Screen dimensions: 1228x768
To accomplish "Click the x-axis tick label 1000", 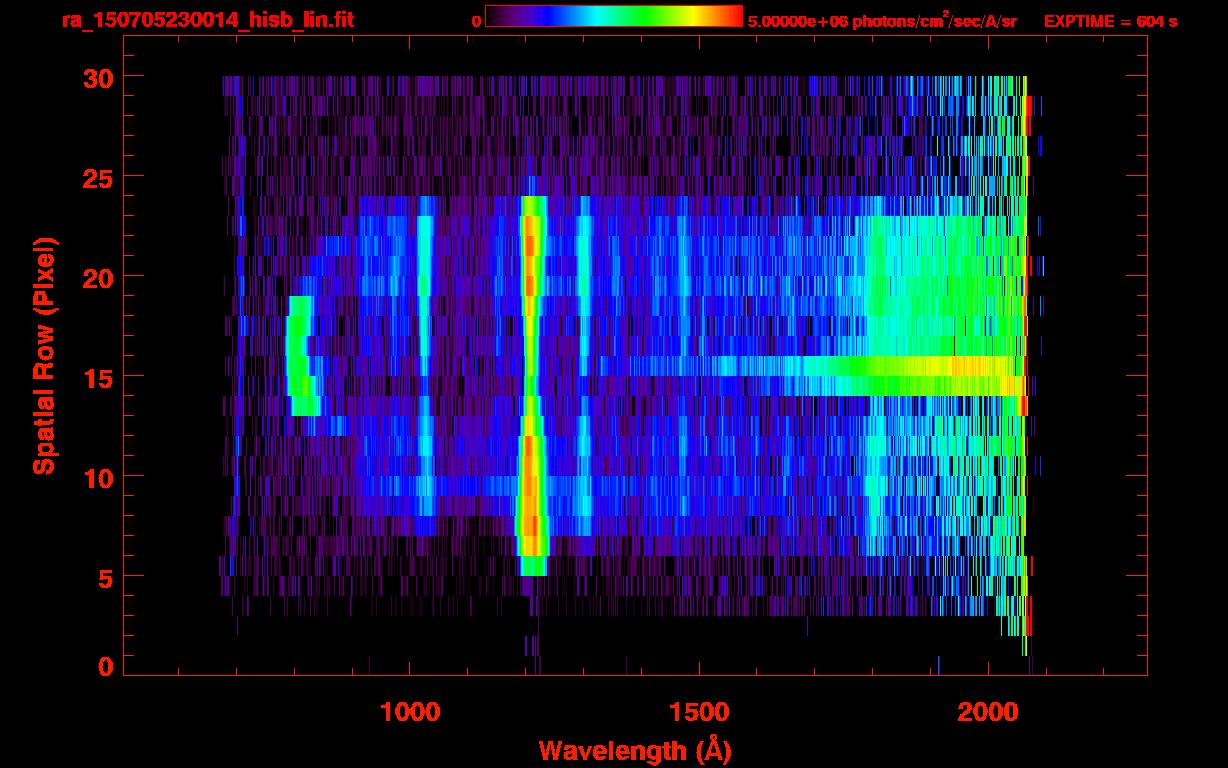I will coord(411,712).
